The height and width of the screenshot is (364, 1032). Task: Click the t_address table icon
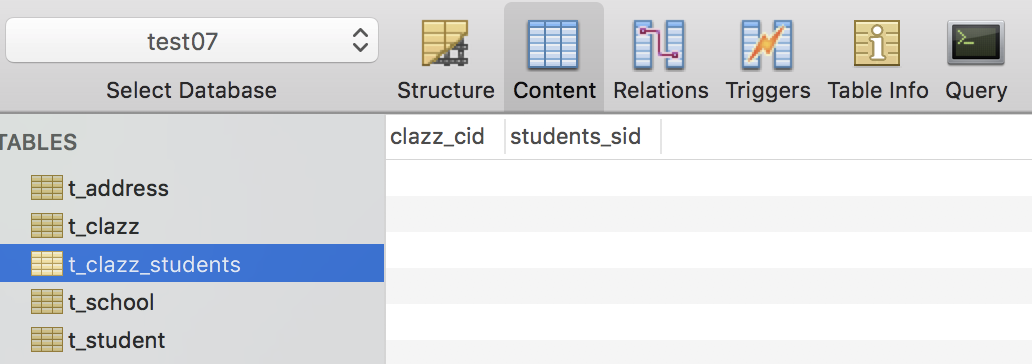(x=47, y=188)
